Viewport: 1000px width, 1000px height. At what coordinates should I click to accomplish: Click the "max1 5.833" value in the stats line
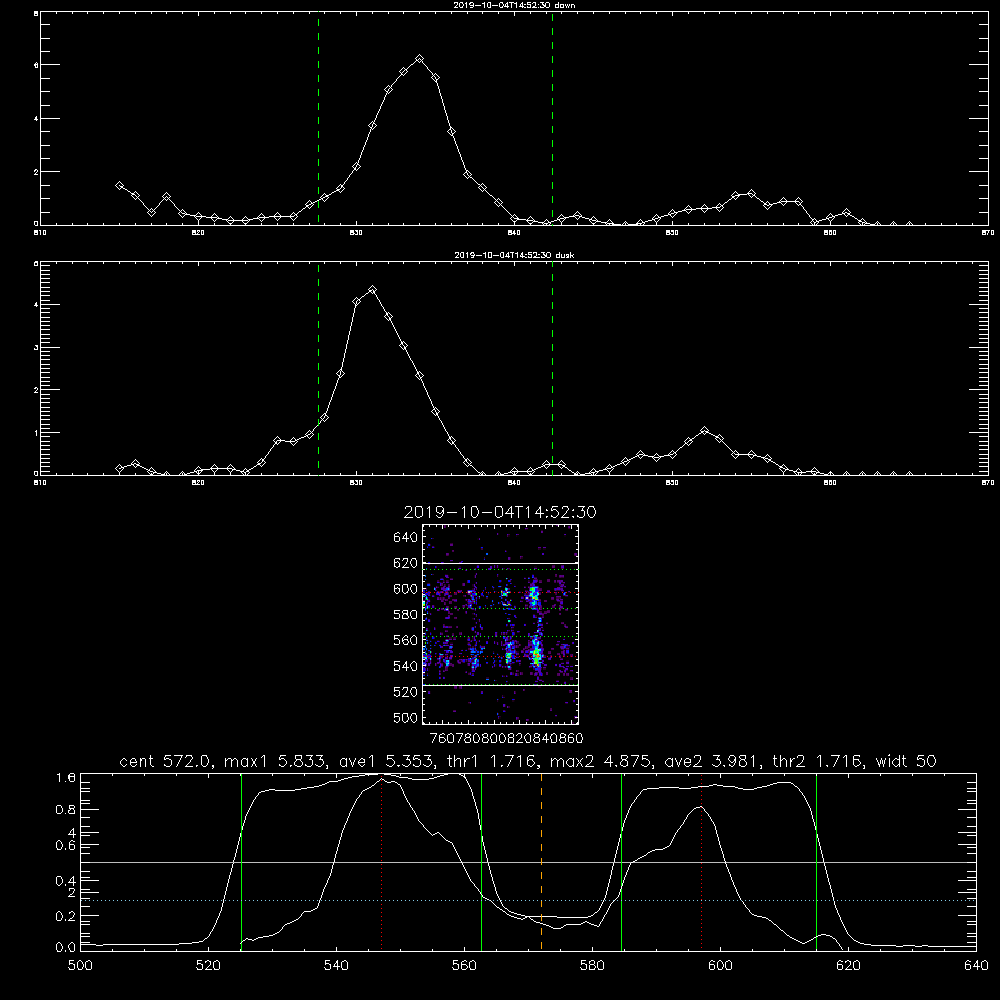tap(274, 761)
